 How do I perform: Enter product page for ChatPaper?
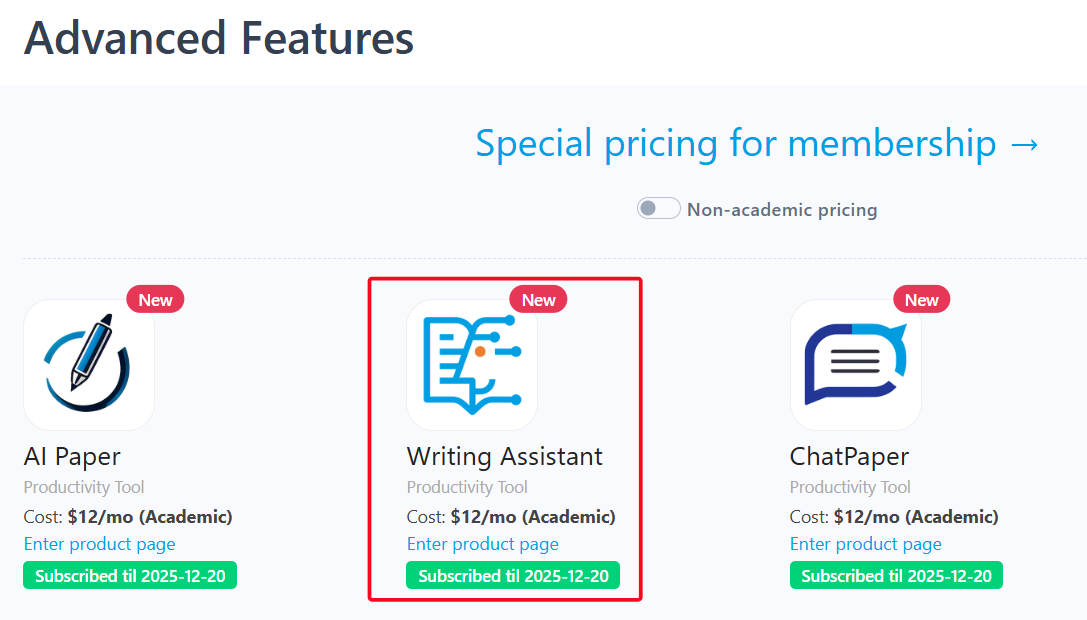point(865,544)
